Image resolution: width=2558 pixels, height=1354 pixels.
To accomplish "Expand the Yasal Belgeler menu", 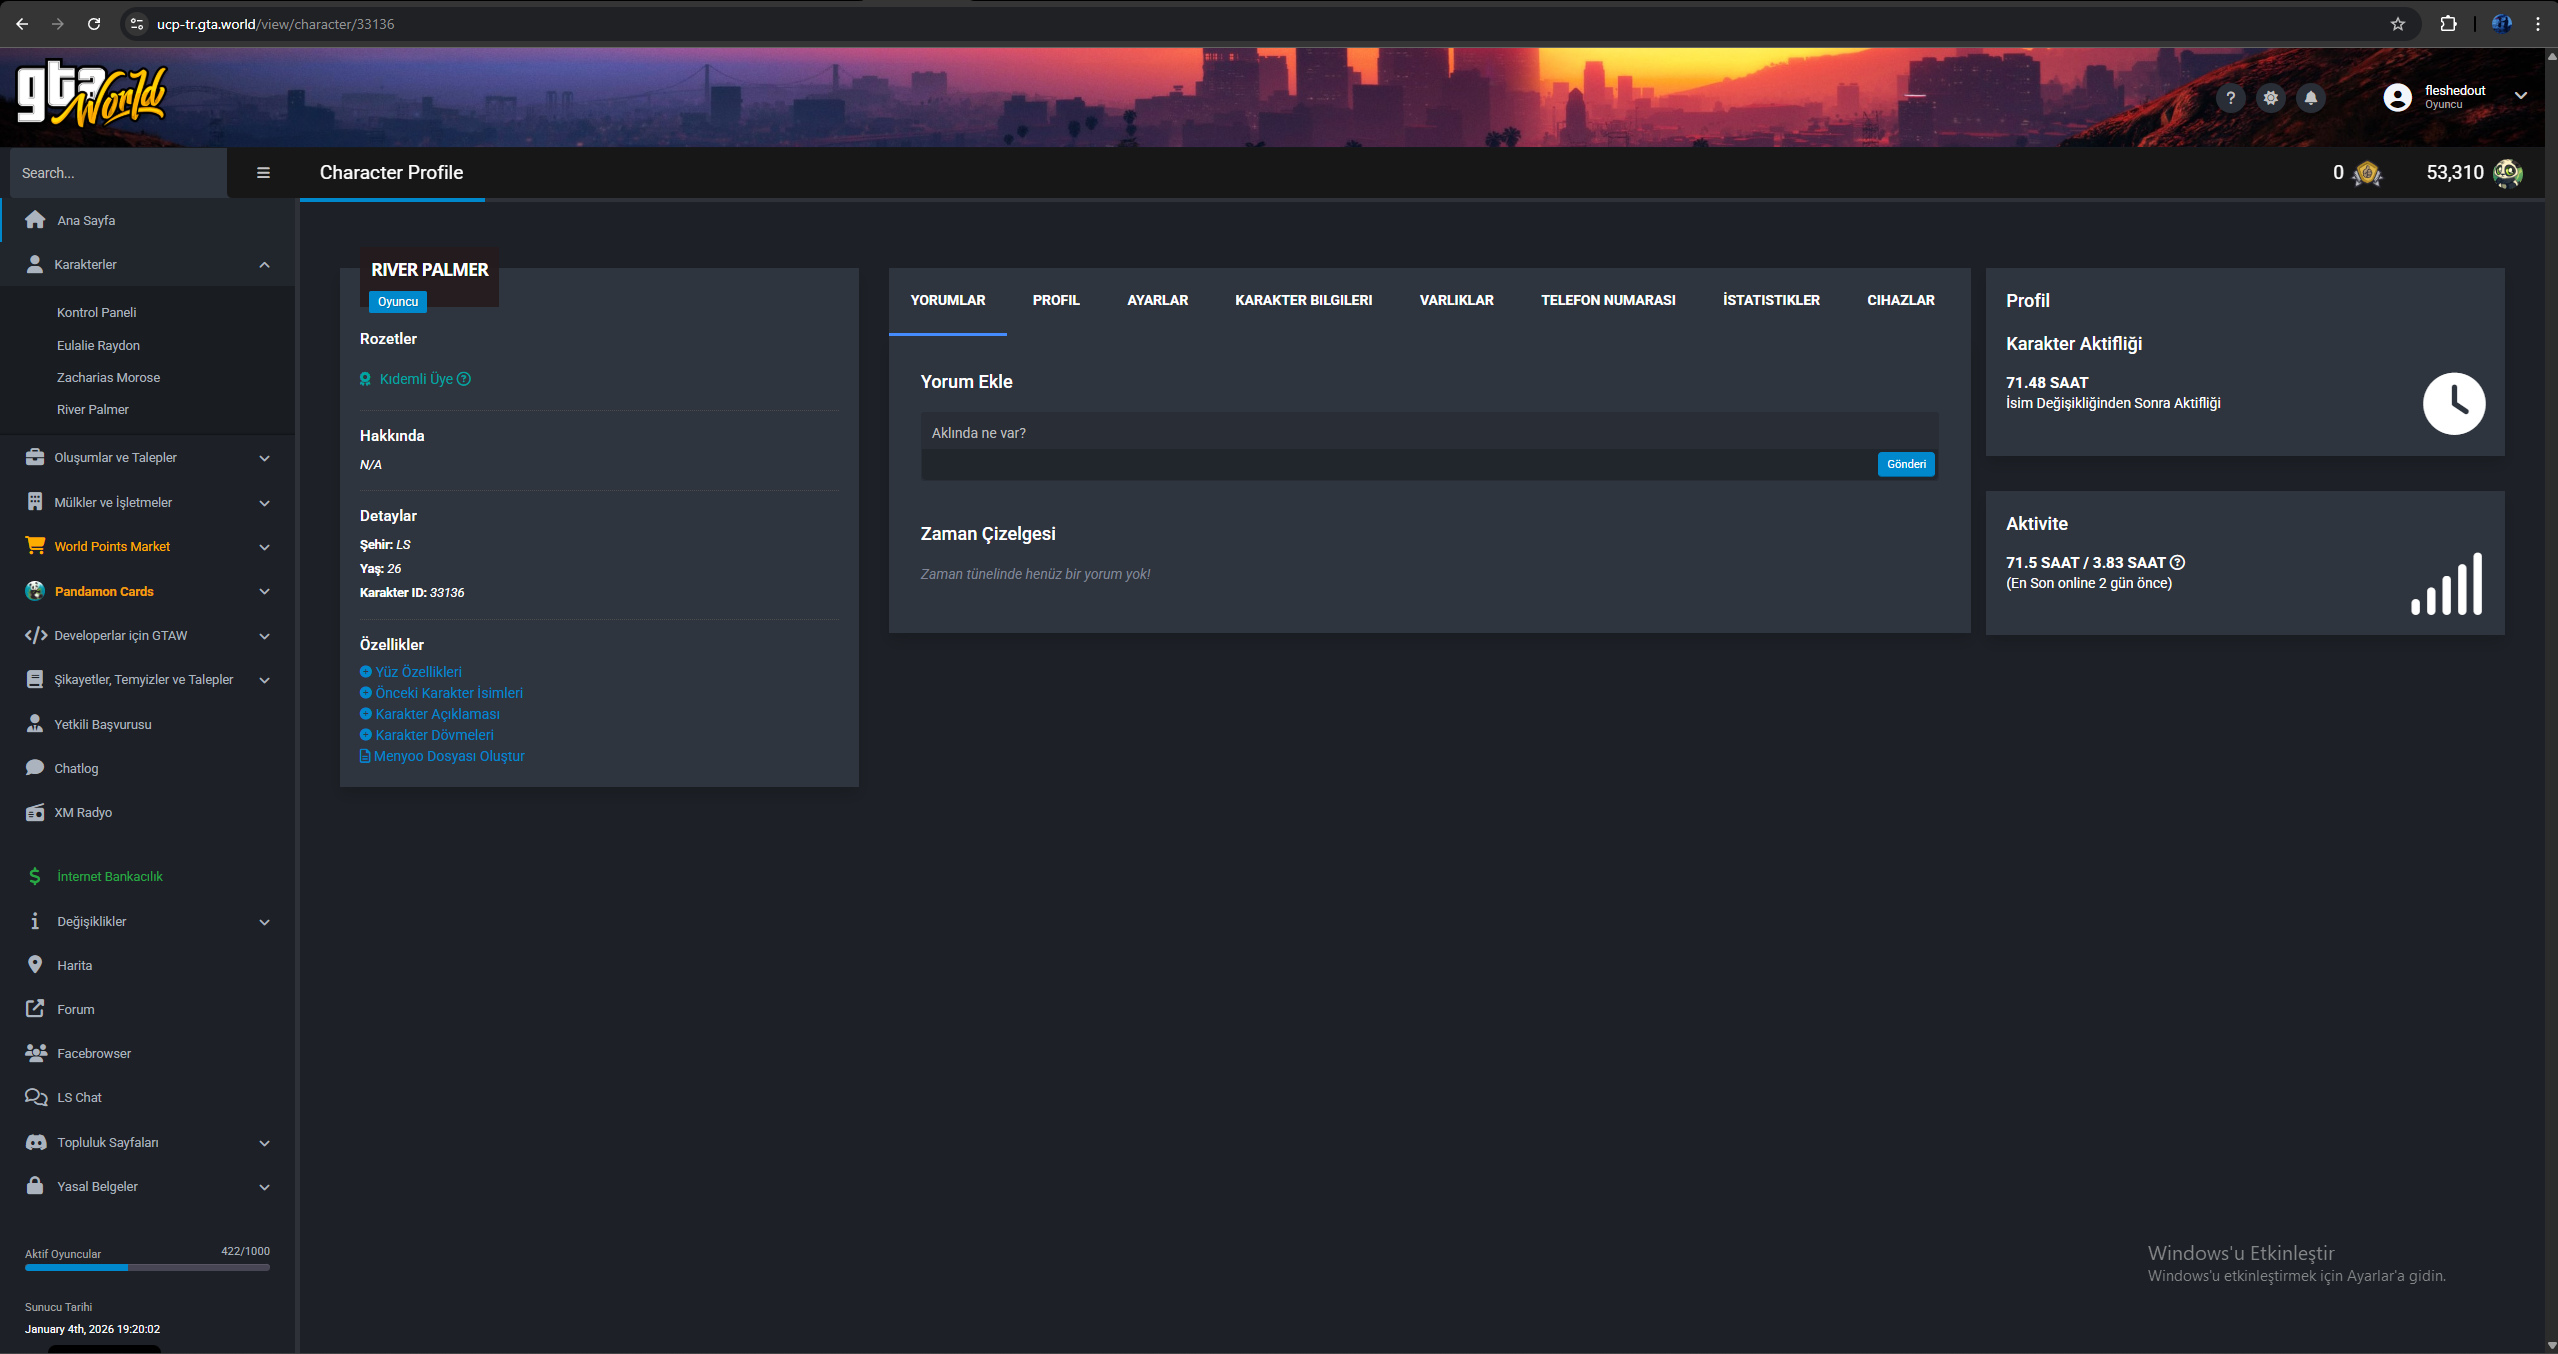I will coord(264,1187).
